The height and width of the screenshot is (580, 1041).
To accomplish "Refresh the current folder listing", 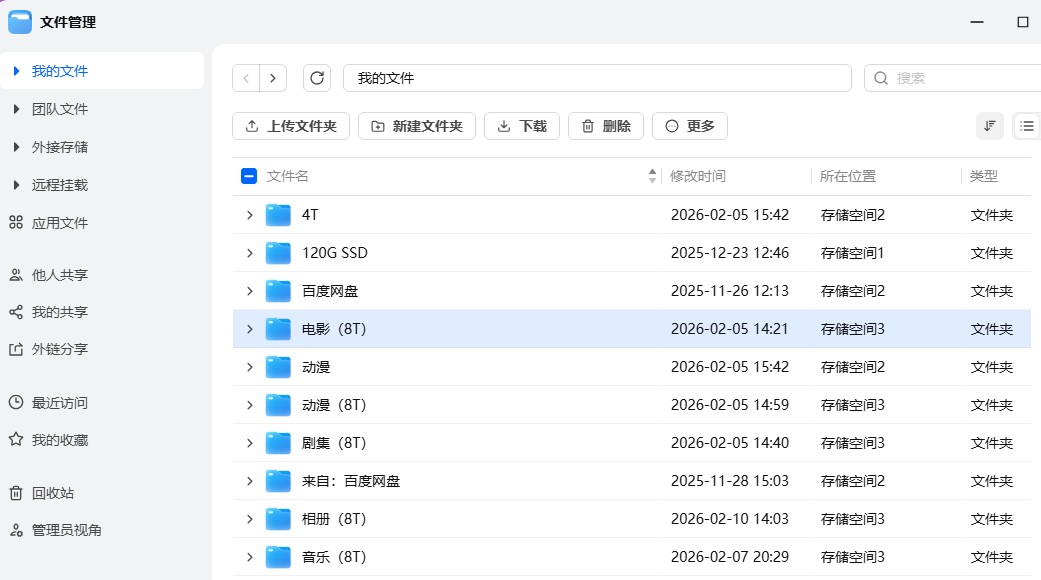I will point(317,78).
